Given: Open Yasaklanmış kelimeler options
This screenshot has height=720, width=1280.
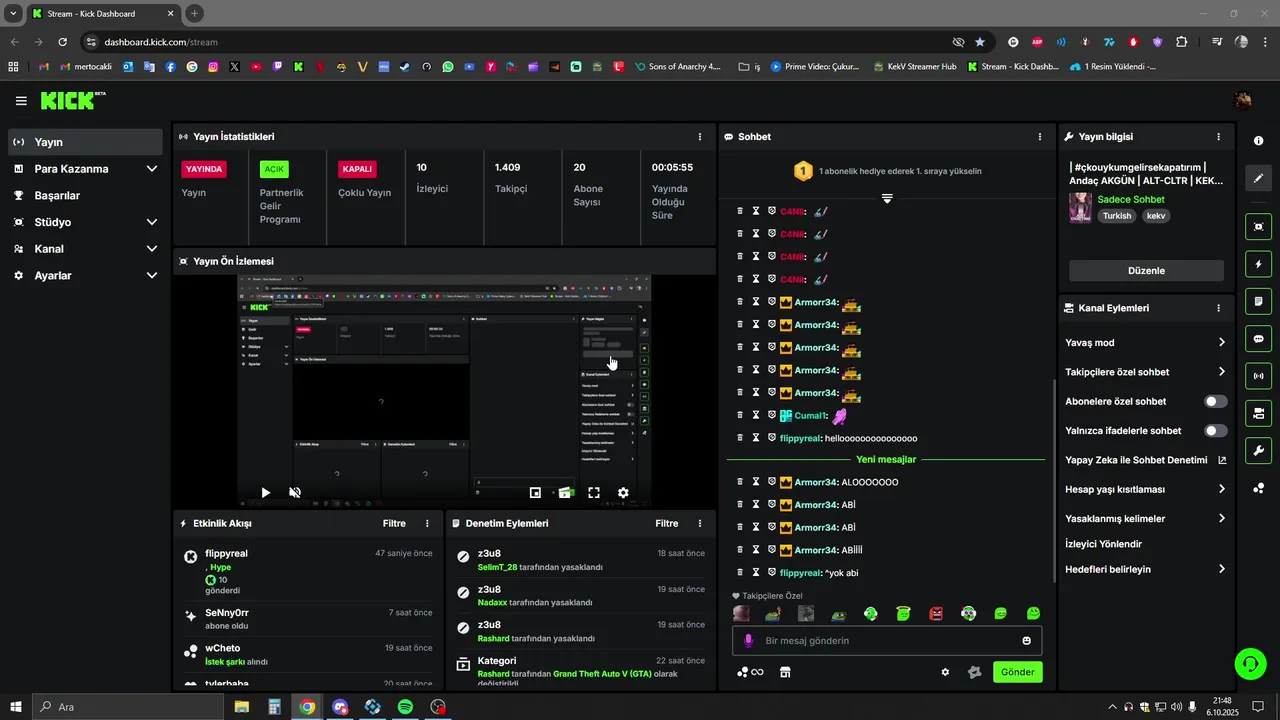Looking at the screenshot, I should [x=1146, y=519].
